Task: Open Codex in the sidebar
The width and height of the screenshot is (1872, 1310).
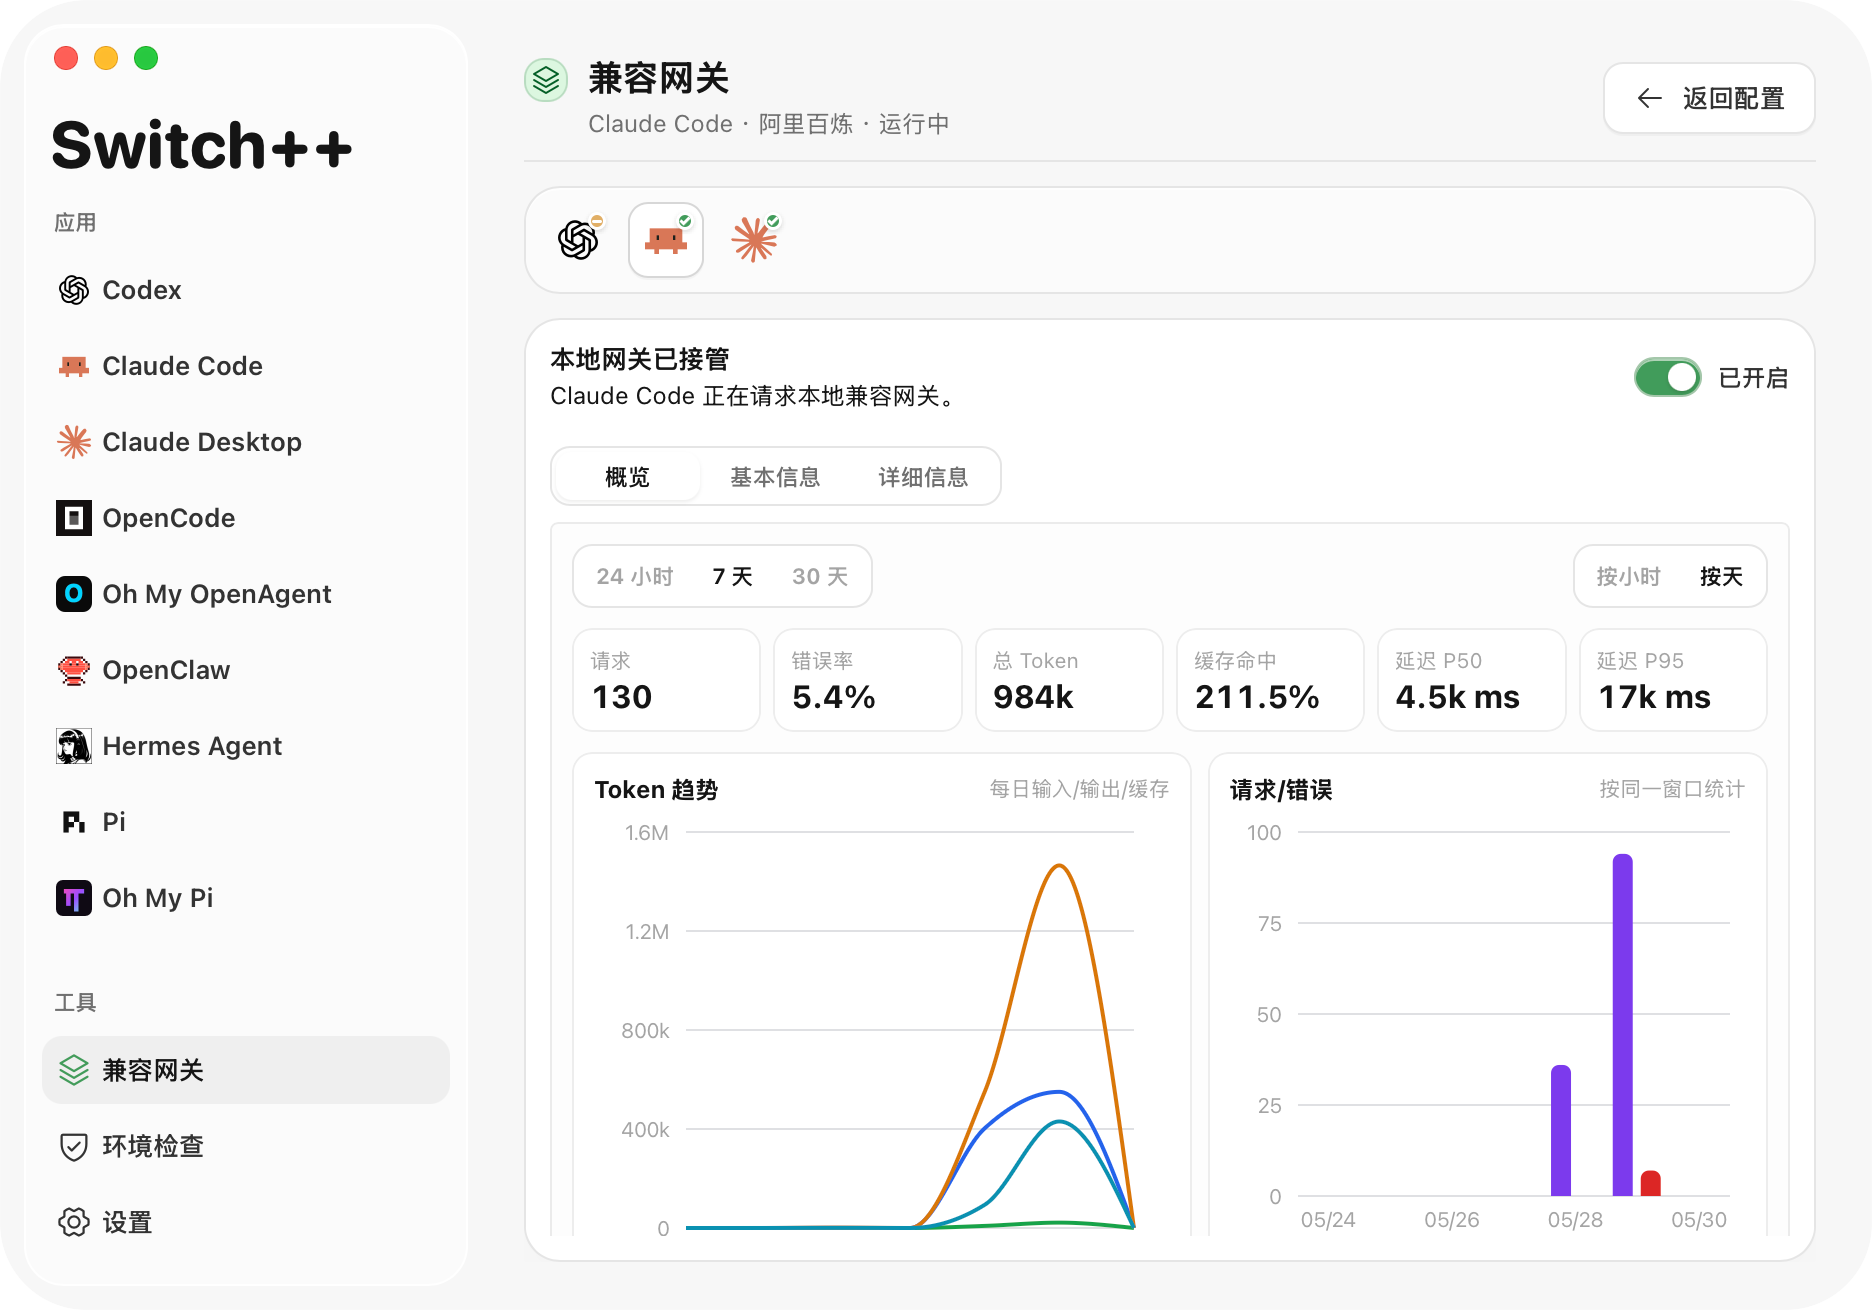Action: [x=245, y=290]
